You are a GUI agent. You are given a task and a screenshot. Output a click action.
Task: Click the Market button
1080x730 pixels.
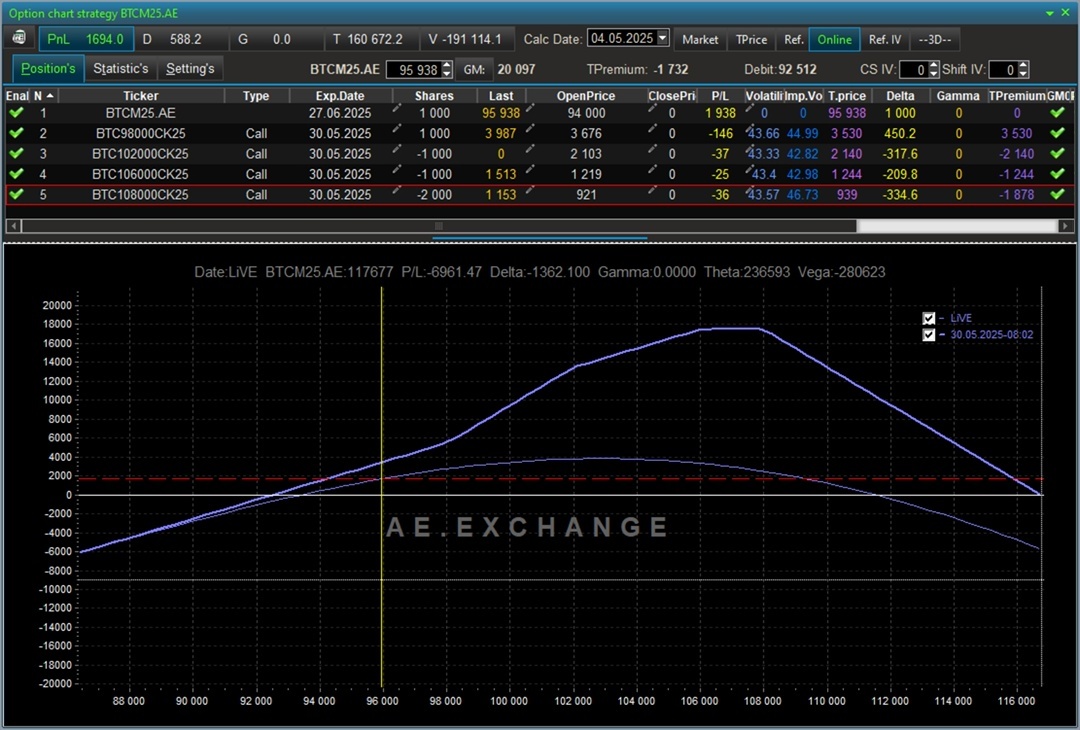pyautogui.click(x=700, y=39)
